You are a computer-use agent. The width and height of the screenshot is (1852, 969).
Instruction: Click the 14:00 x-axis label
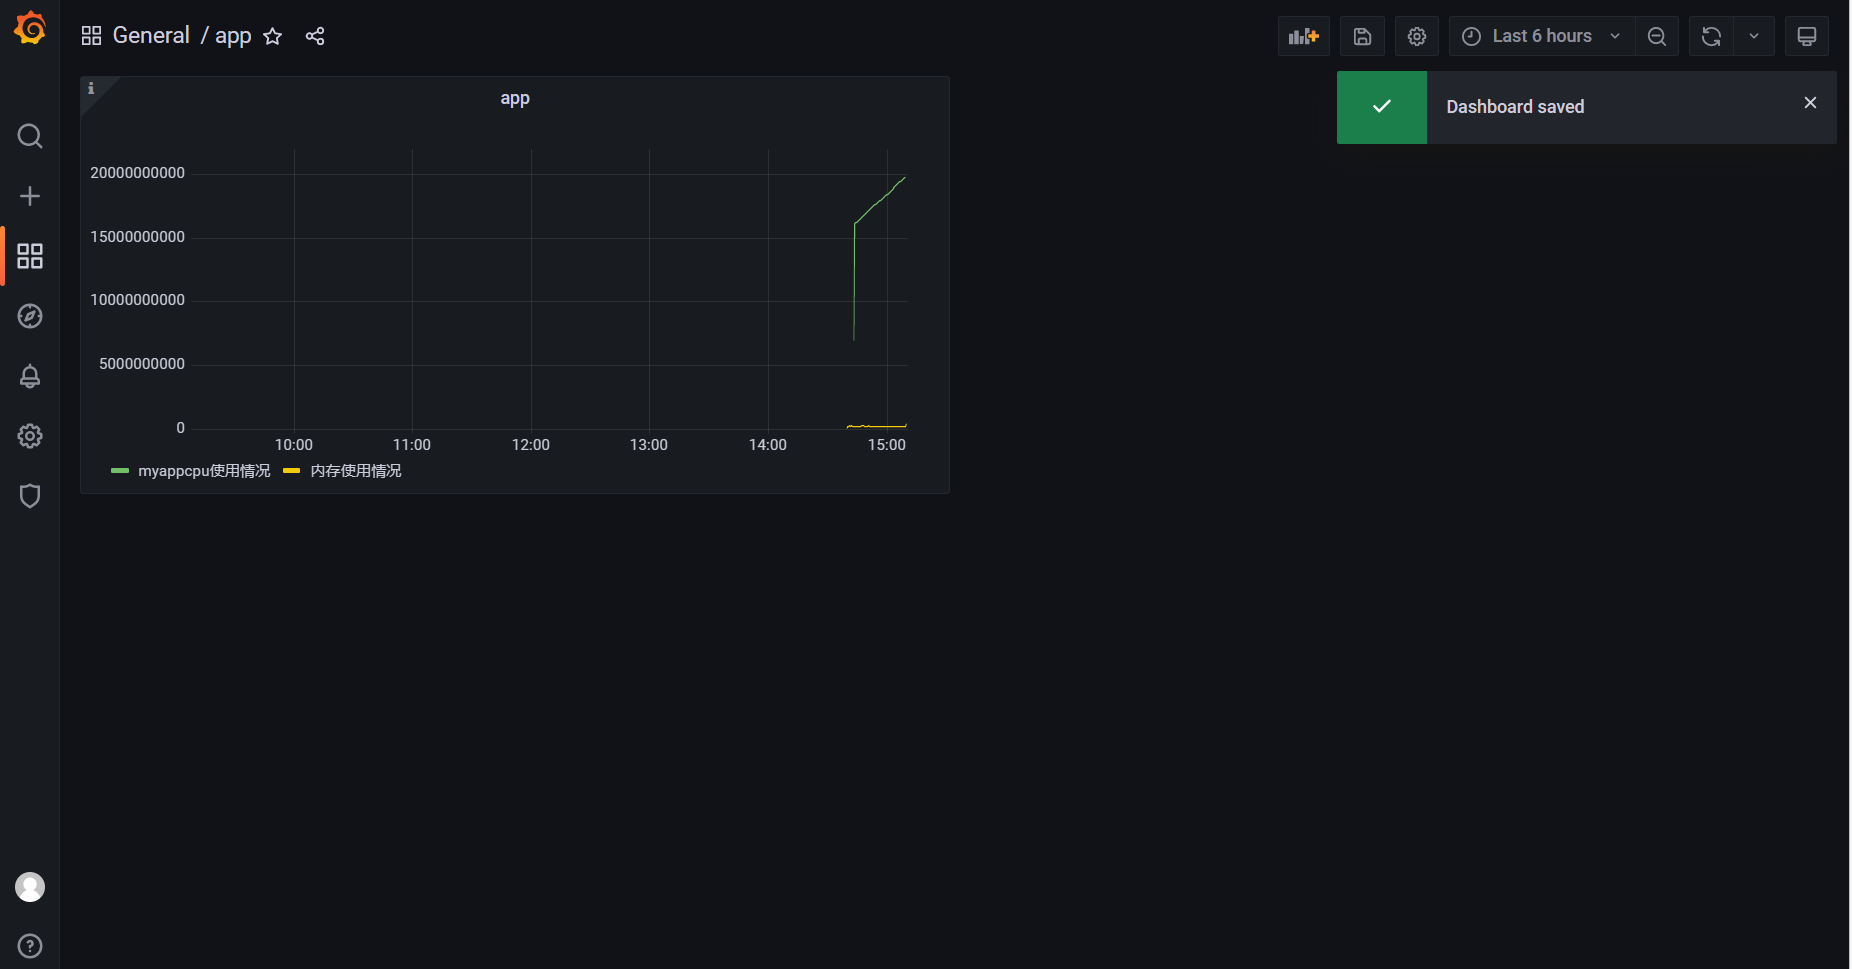[768, 445]
